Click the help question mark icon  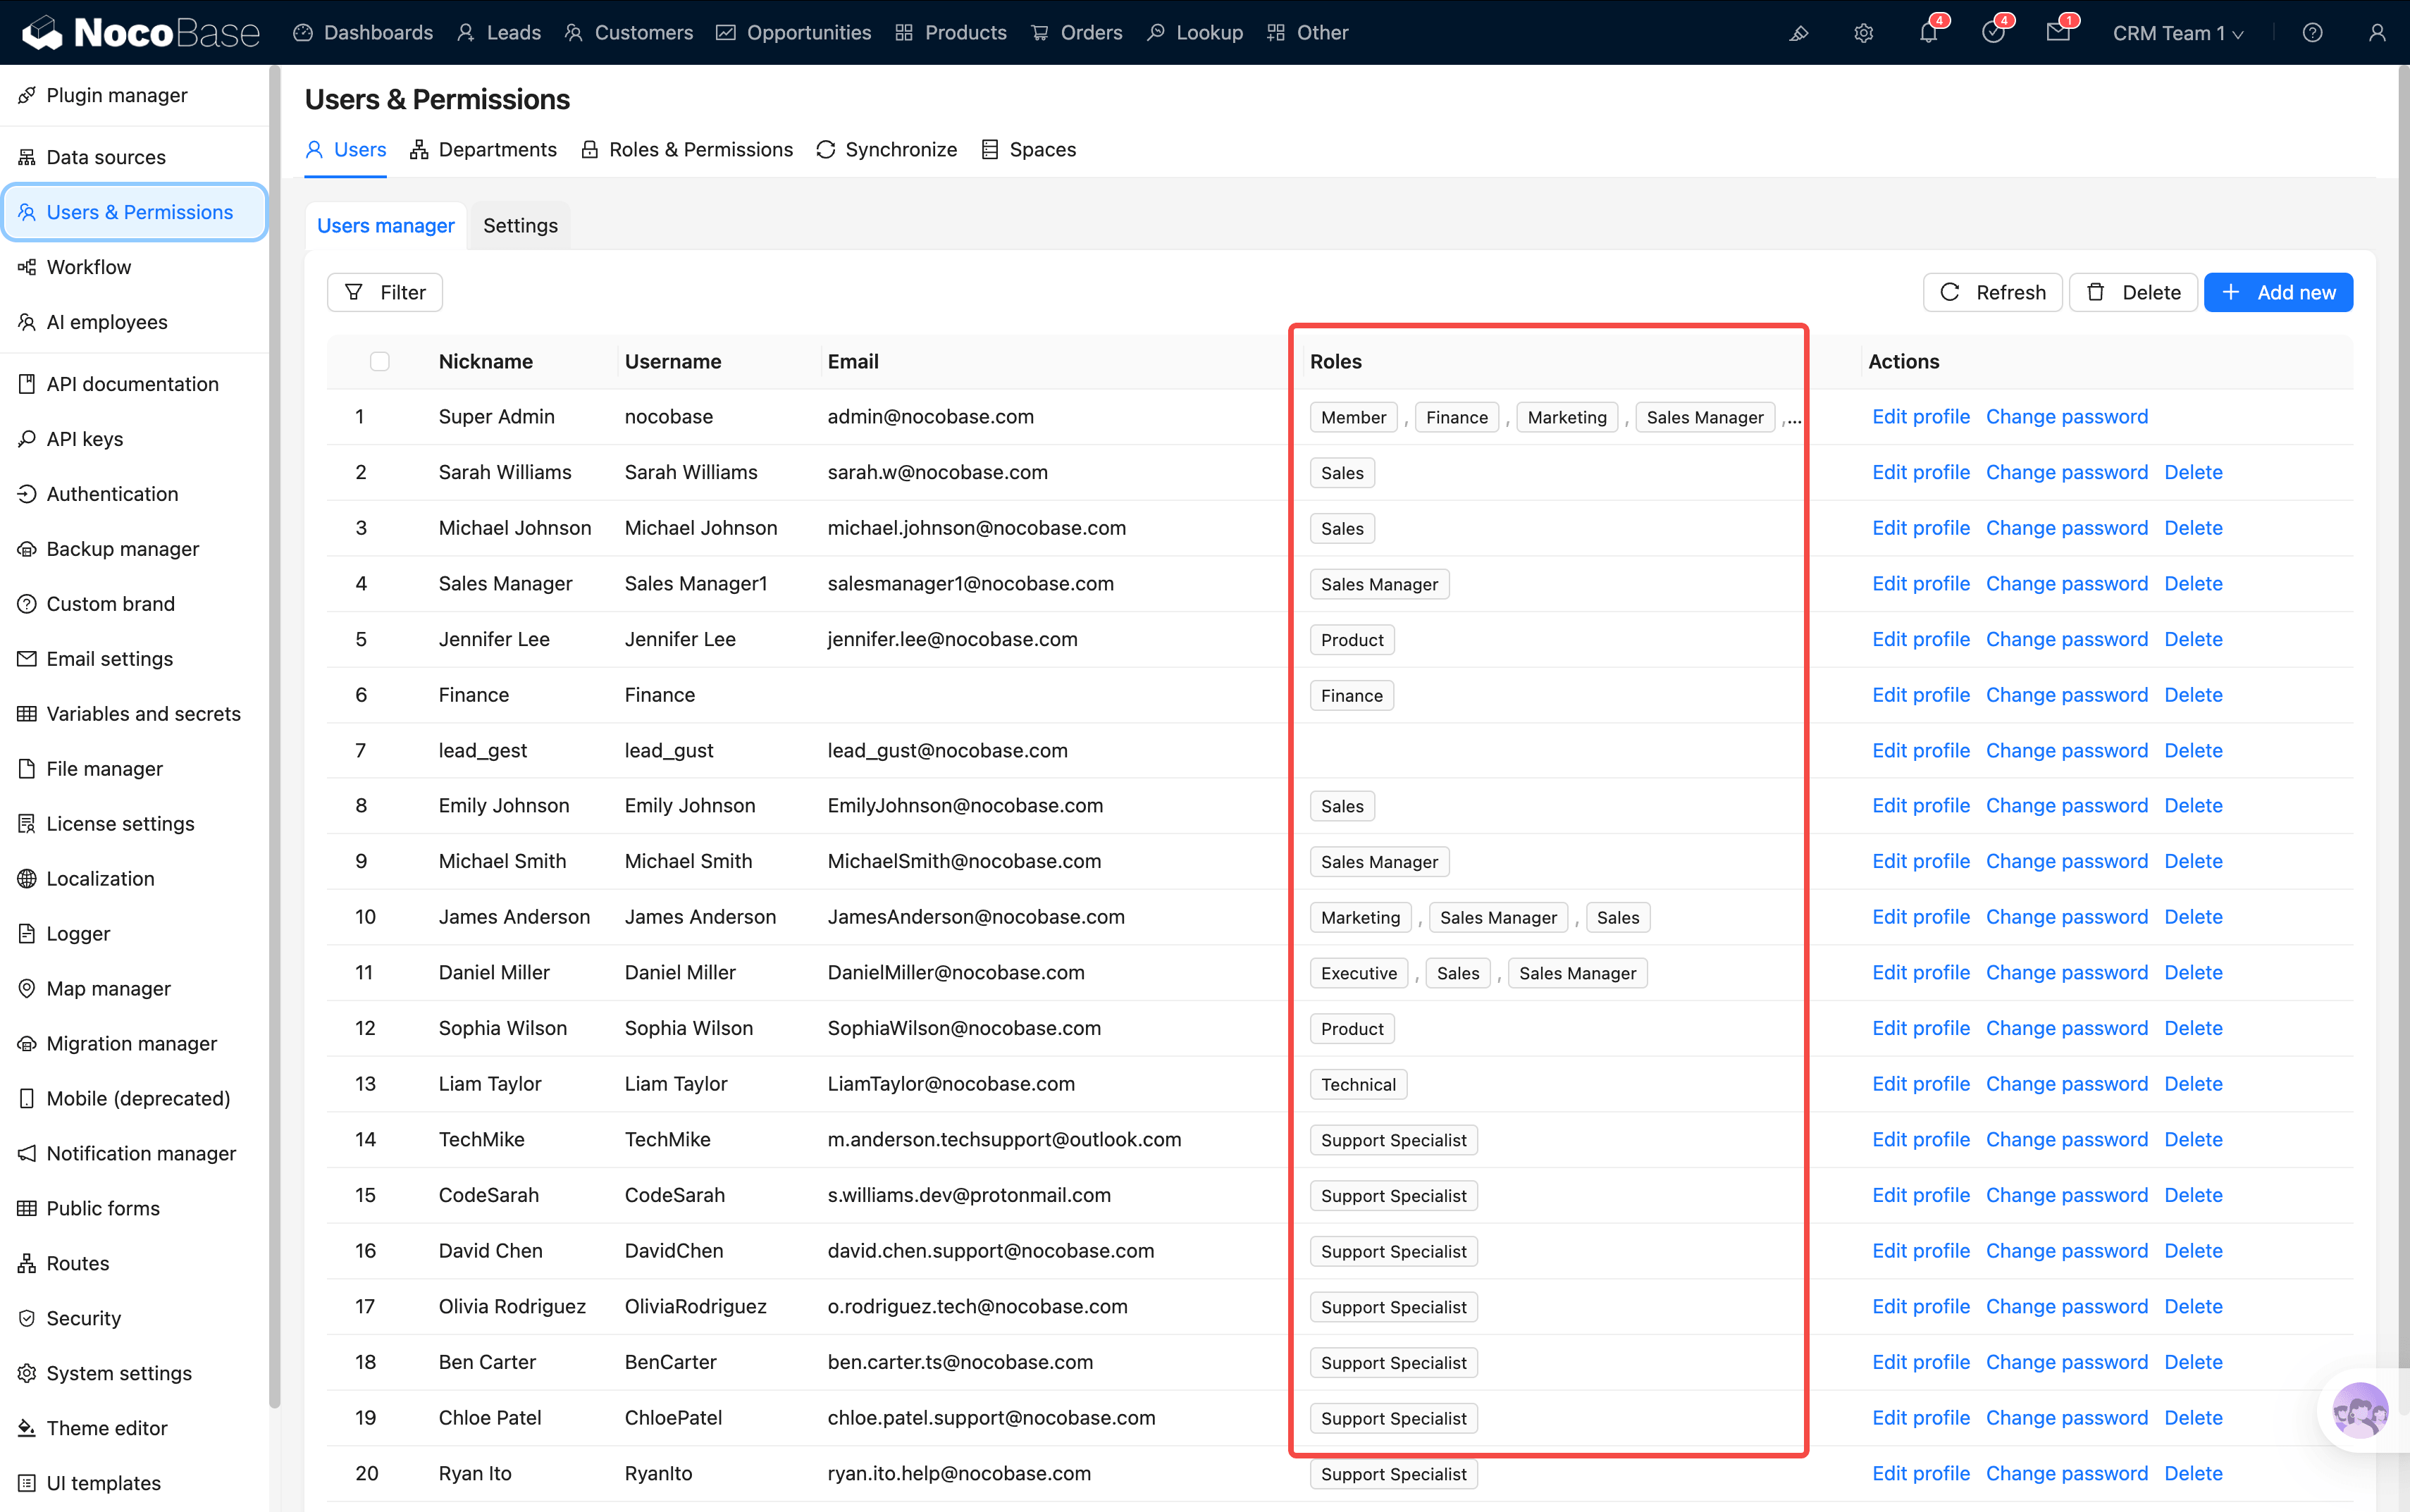[2312, 33]
